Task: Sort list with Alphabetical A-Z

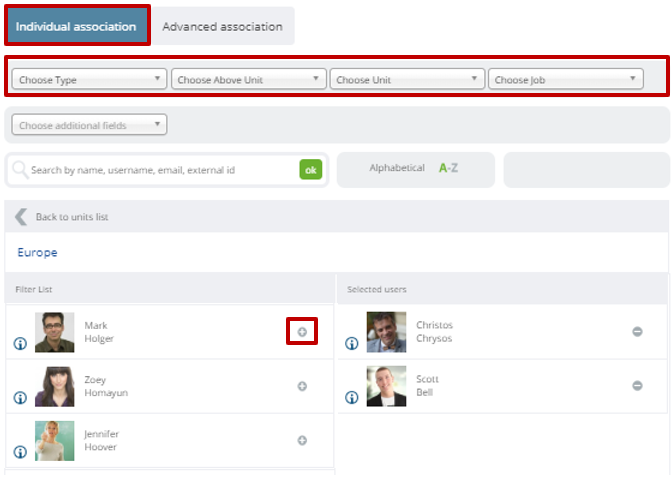Action: 416,169
